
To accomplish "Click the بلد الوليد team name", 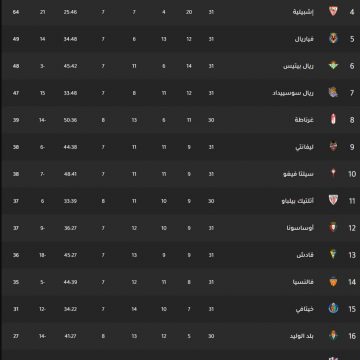I will 302,336.
